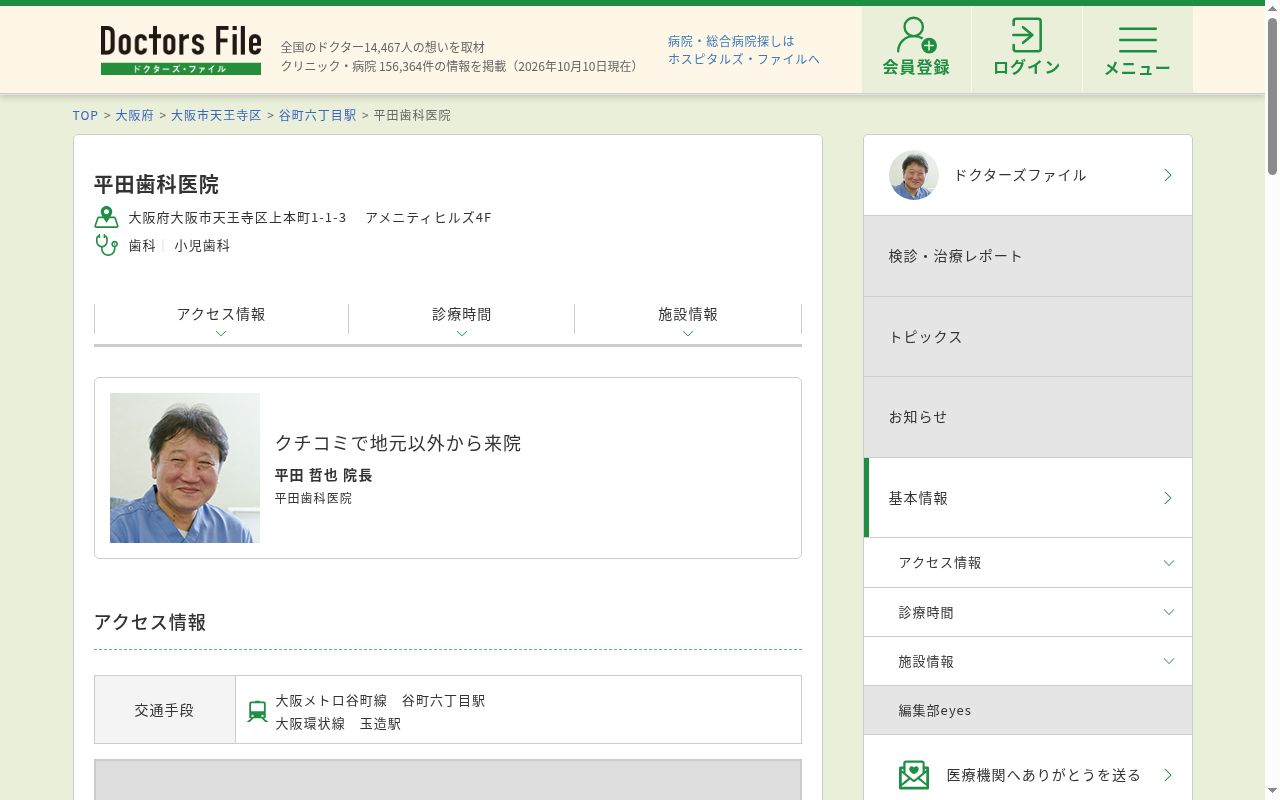Click アメニティヒルズ4F building name
Viewport: 1280px width, 800px height.
[428, 217]
